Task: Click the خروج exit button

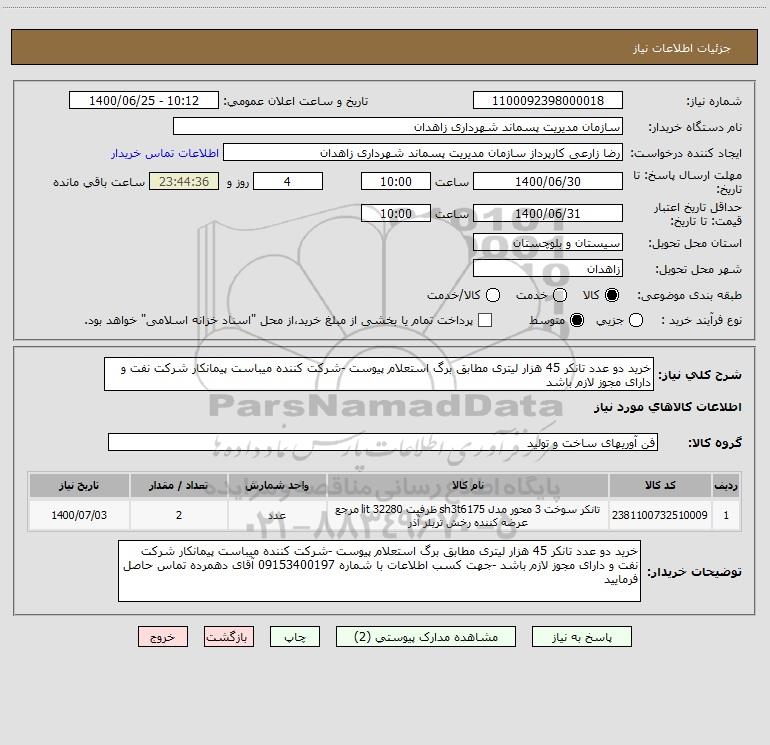Action: tap(163, 637)
